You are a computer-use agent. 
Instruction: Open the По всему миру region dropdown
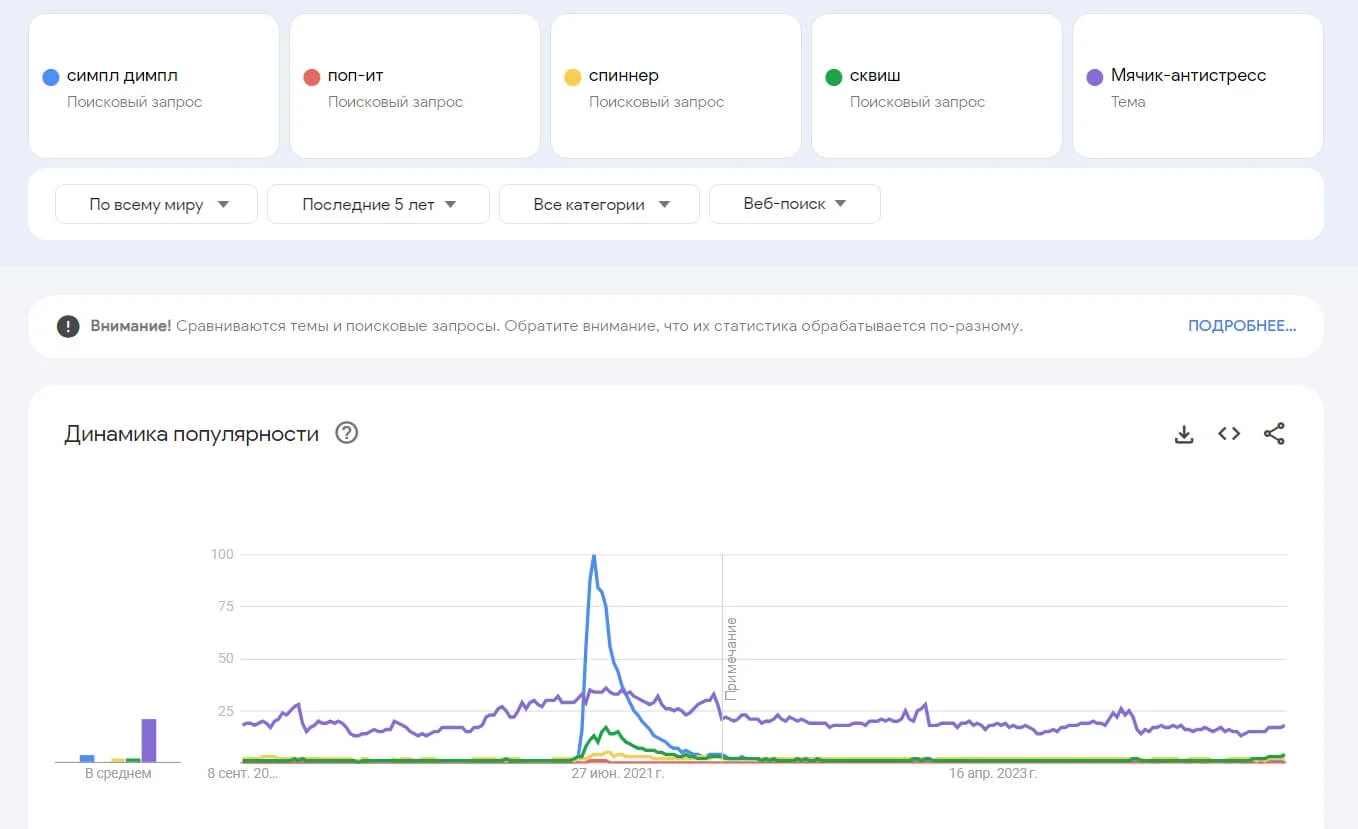pyautogui.click(x=157, y=204)
